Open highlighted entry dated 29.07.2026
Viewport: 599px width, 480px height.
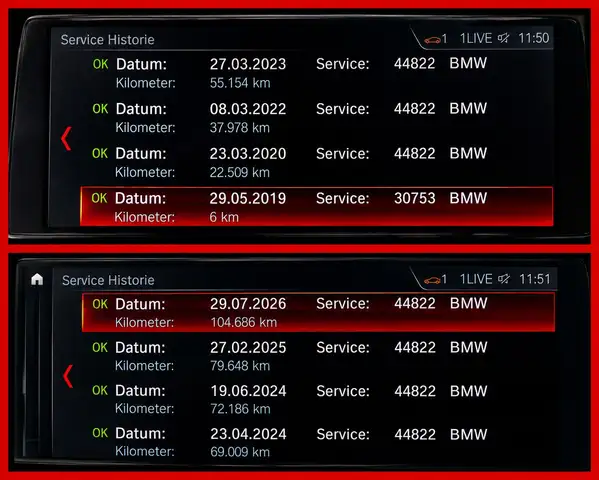[x=318, y=312]
